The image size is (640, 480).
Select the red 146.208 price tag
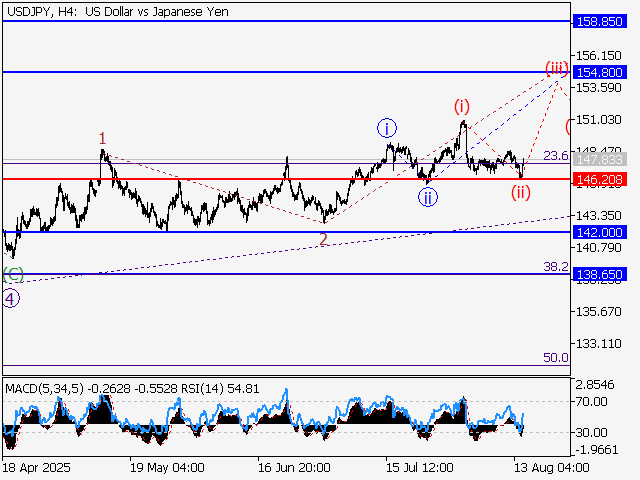click(x=600, y=179)
